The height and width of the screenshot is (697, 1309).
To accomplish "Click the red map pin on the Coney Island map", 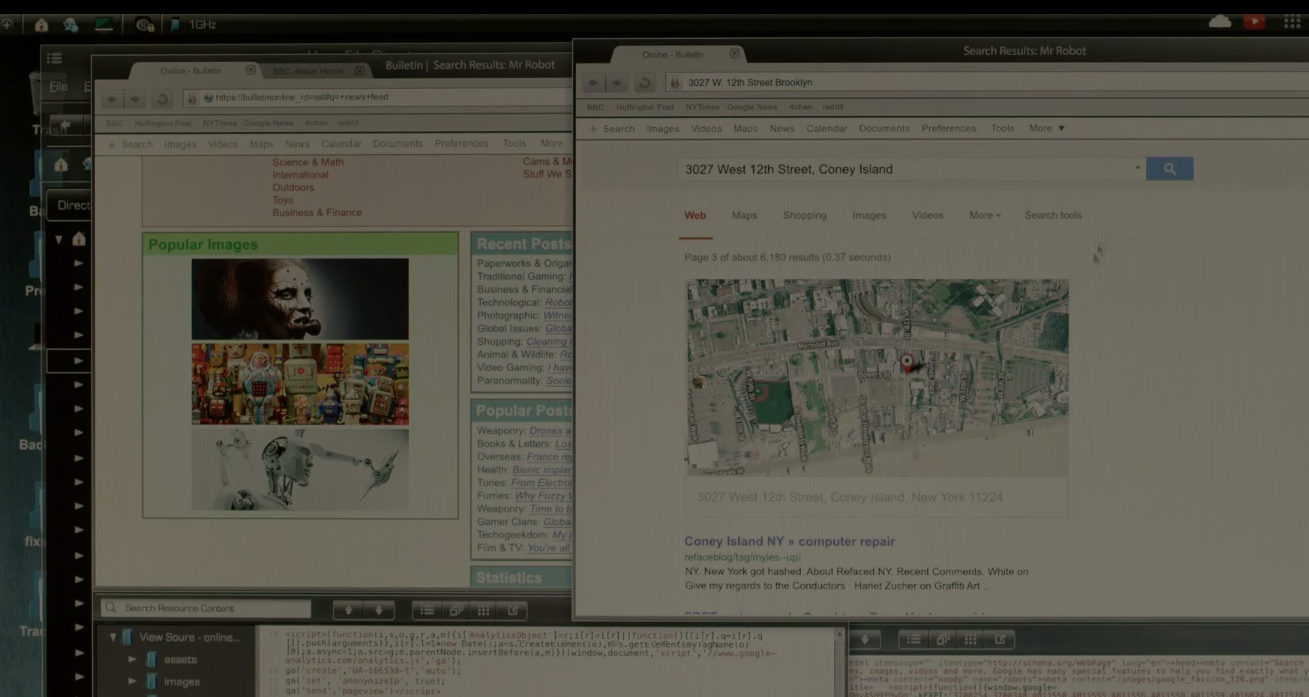I will [907, 363].
